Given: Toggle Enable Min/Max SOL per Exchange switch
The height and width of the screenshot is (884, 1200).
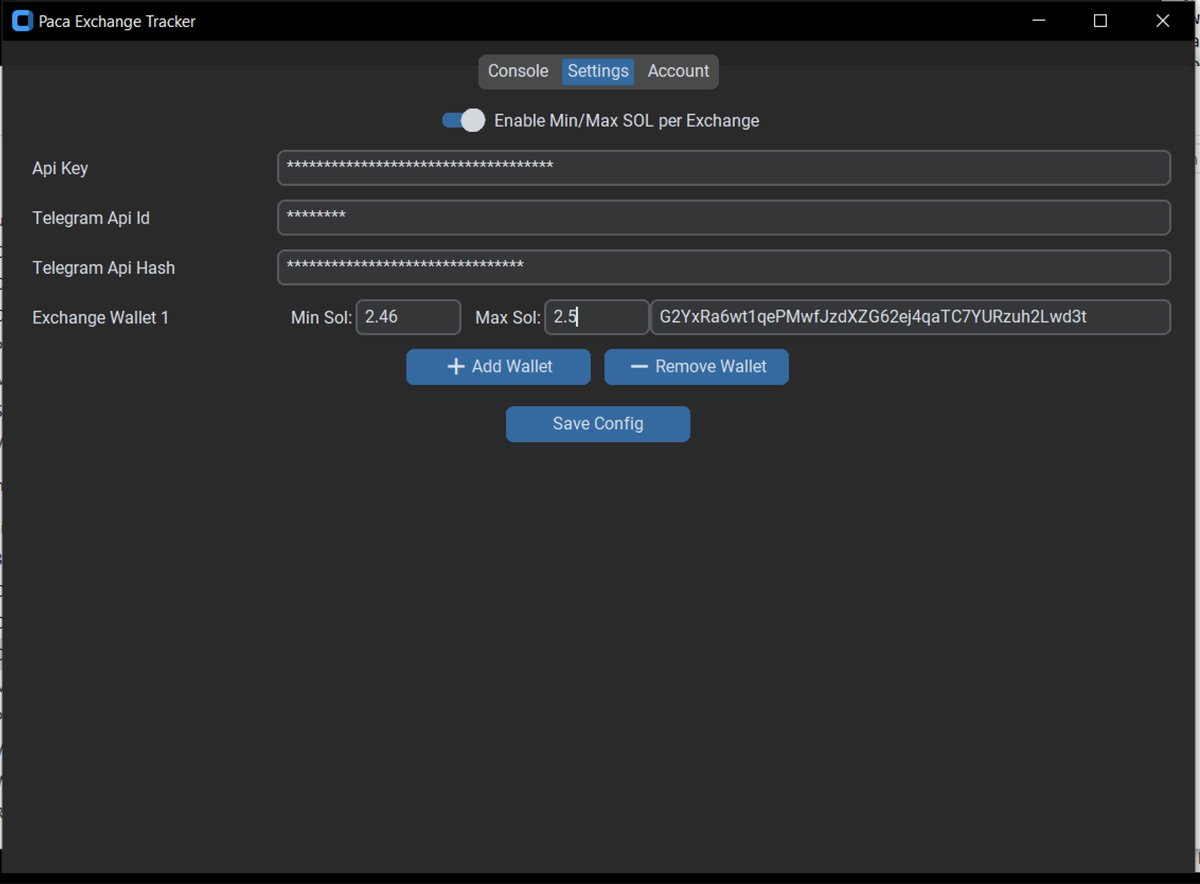Looking at the screenshot, I should point(464,120).
